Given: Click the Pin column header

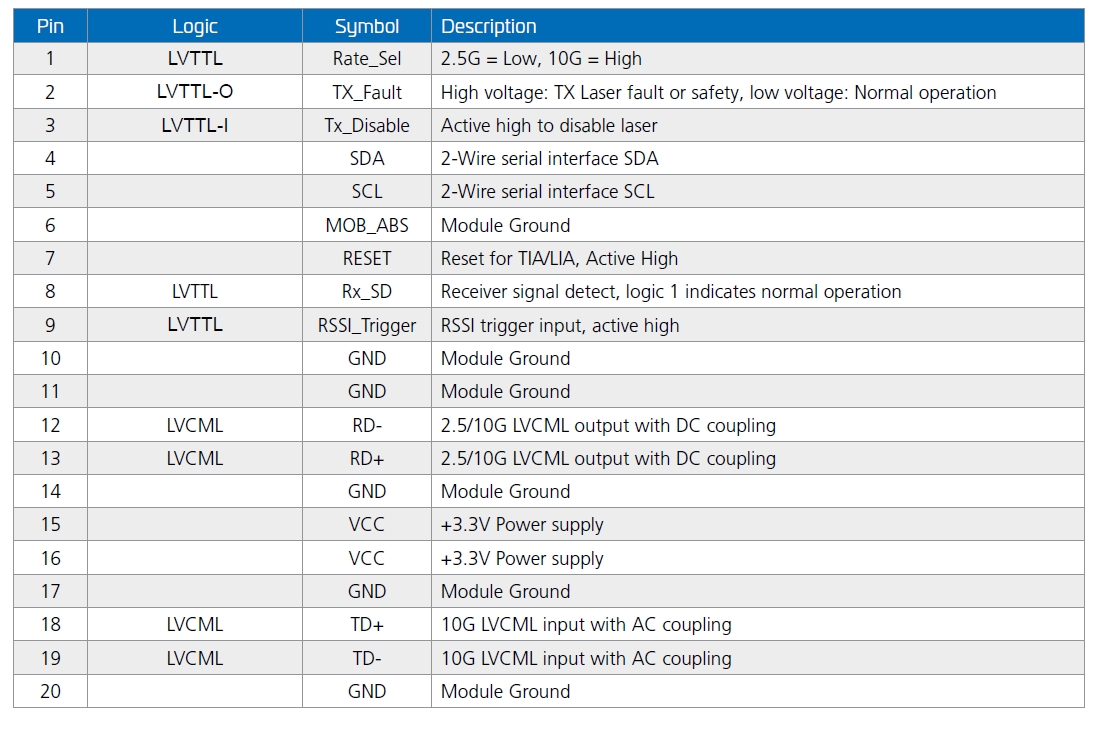Looking at the screenshot, I should pos(50,26).
